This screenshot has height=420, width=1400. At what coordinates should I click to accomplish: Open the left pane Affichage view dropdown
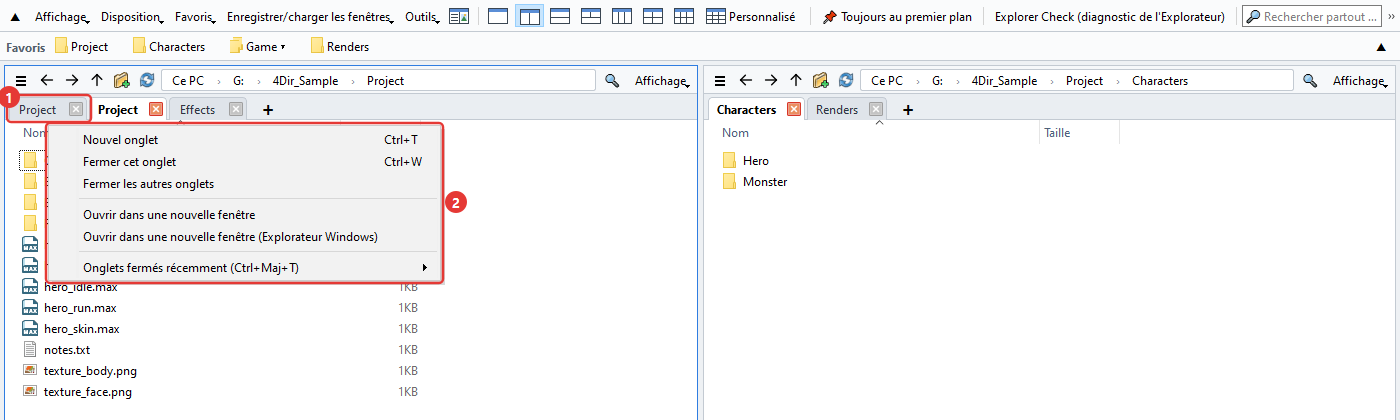[663, 81]
